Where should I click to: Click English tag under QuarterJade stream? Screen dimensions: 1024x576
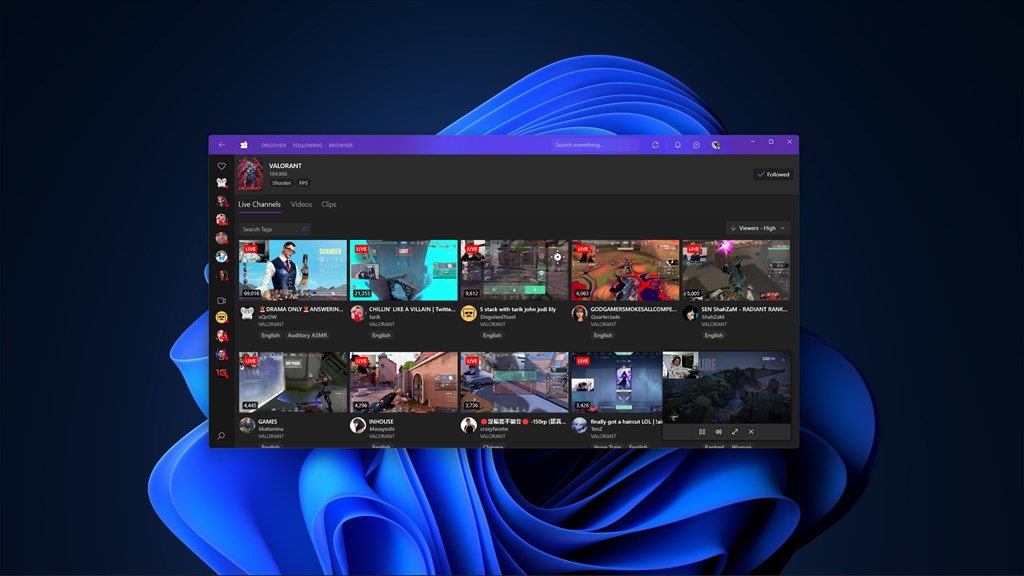603,335
